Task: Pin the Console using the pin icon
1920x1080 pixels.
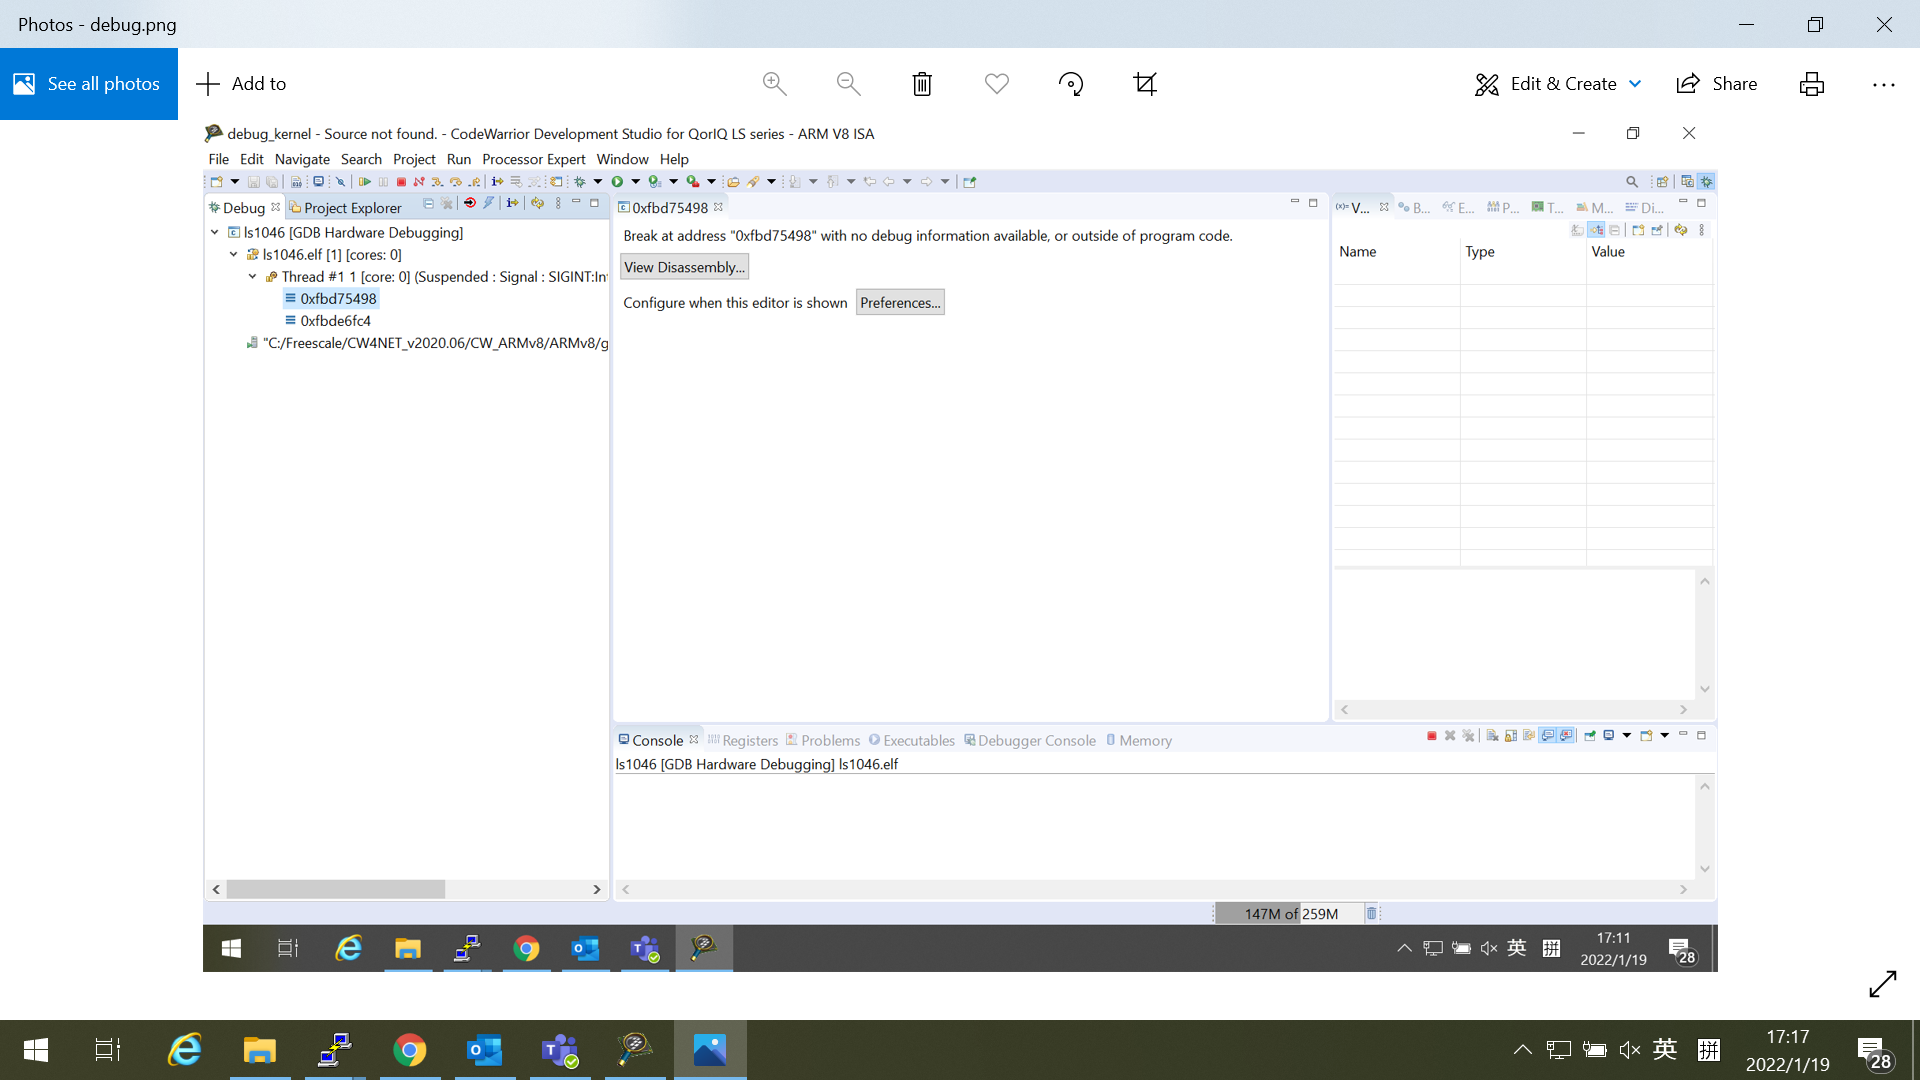Action: (1589, 735)
